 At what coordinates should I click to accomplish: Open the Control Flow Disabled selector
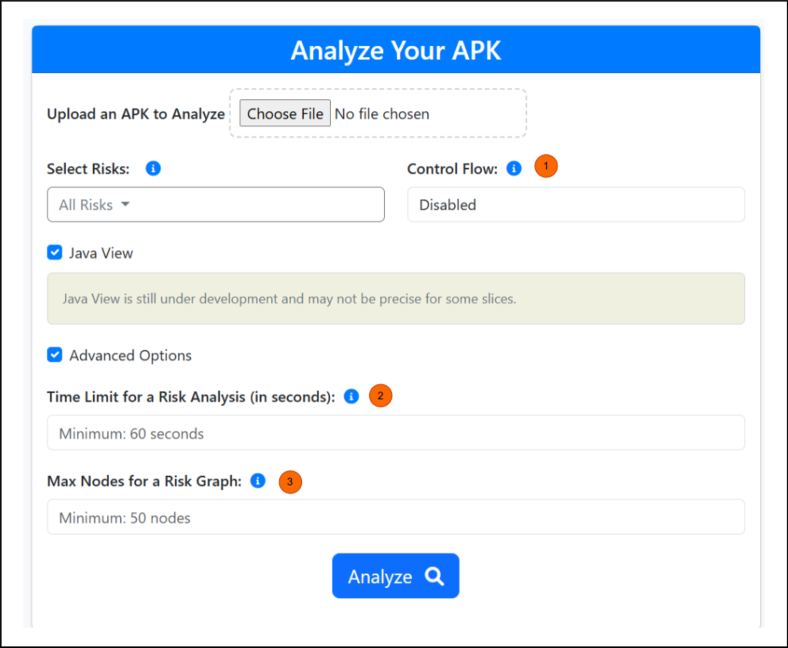point(575,204)
